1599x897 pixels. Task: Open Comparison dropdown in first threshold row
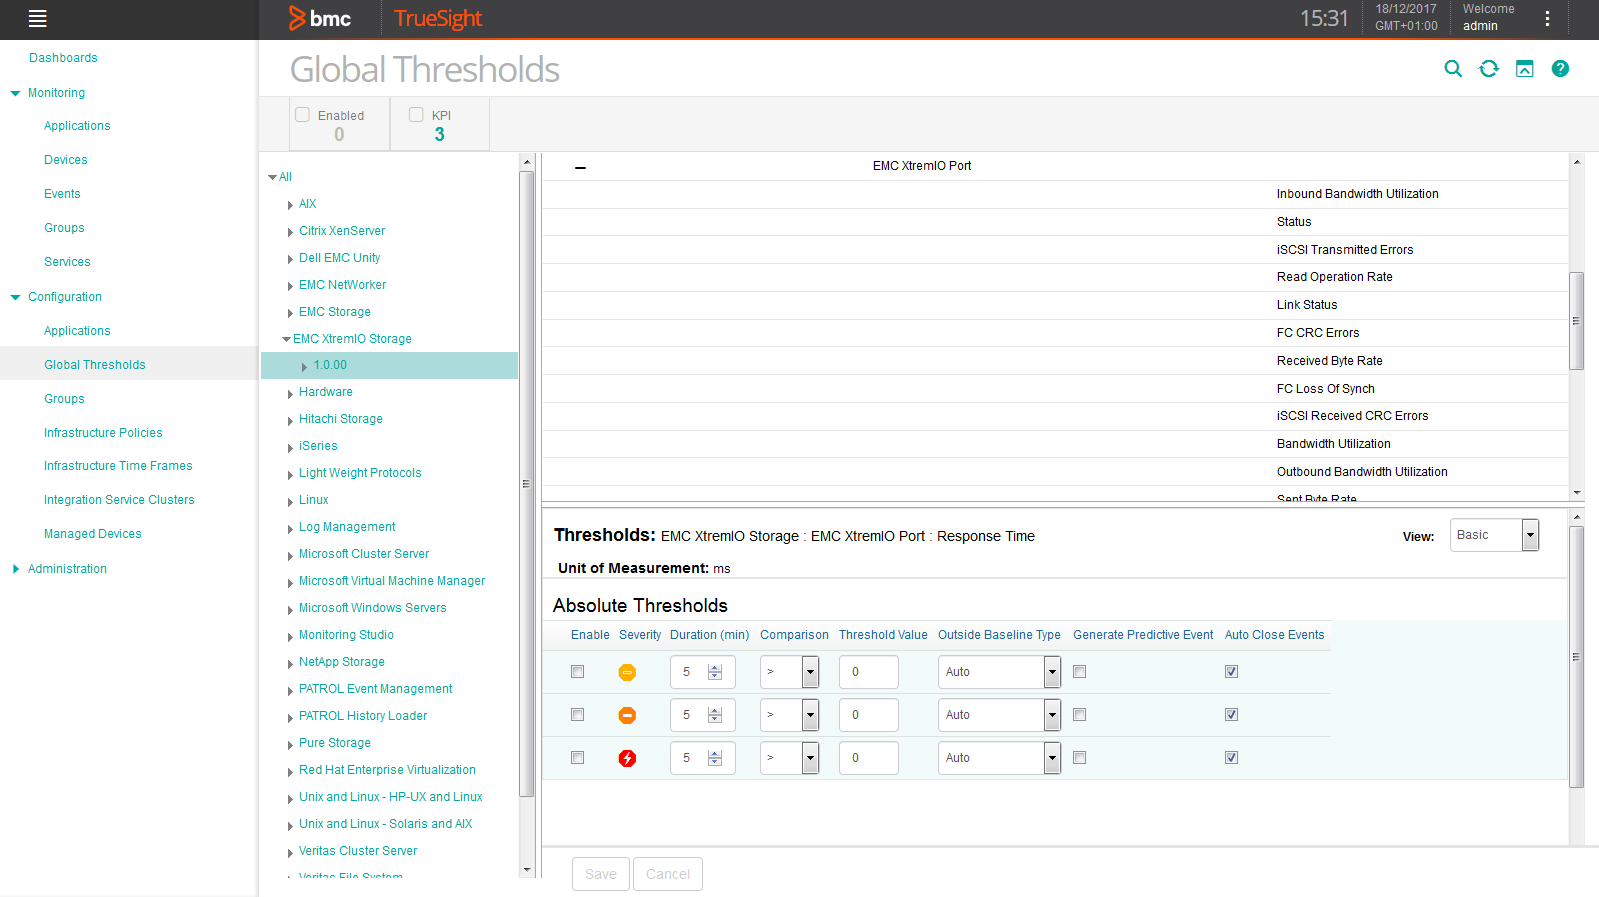tap(789, 672)
